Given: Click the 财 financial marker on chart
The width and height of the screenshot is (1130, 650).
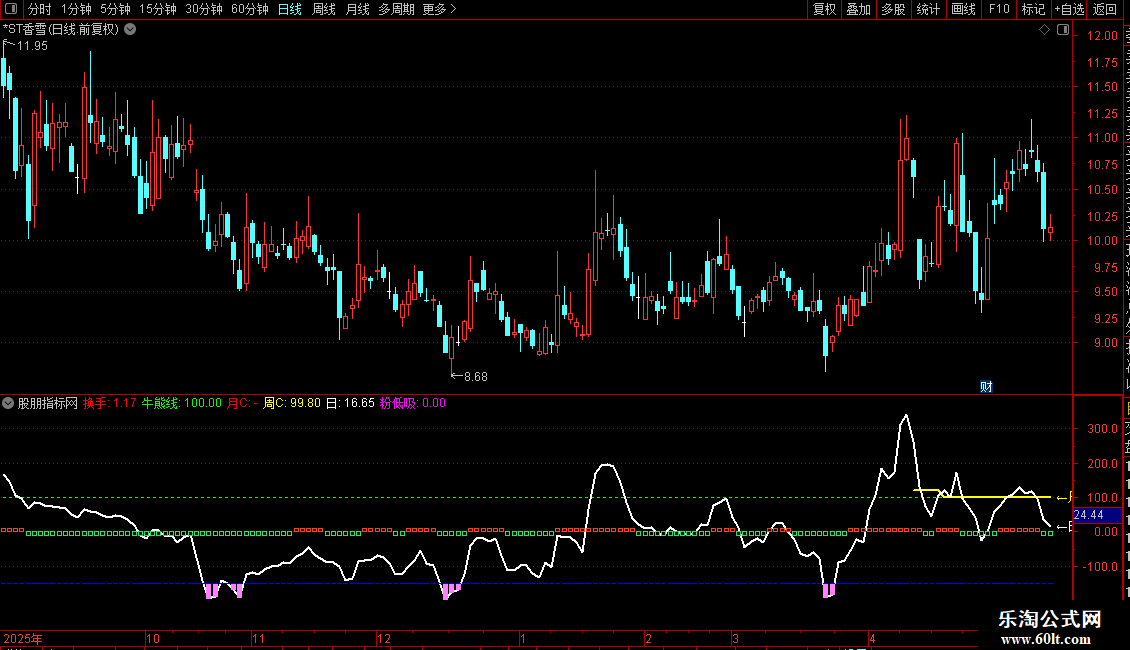Looking at the screenshot, I should (986, 387).
